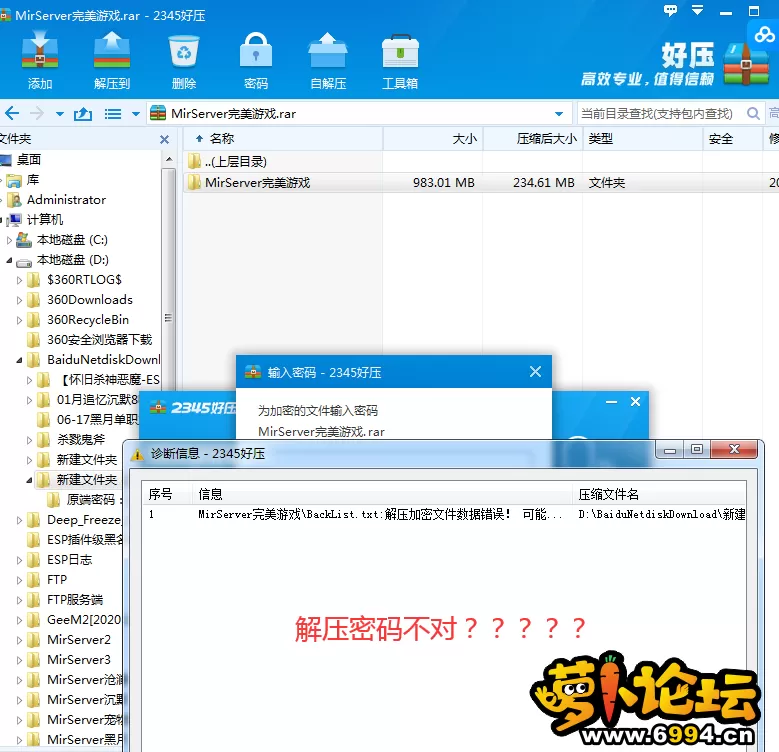779x752 pixels.
Task: Expand the ESP日志 folder node
Action: point(19,560)
